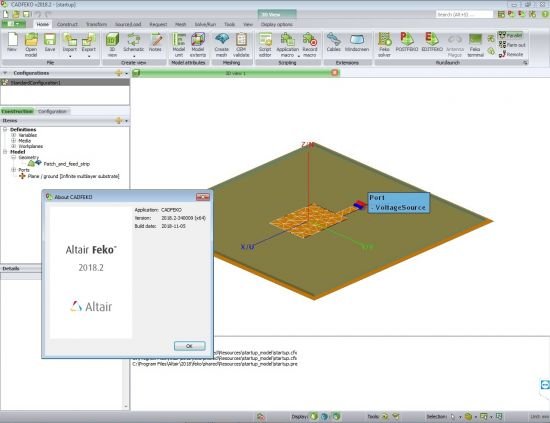Open the Windscreen extension
Image resolution: width=550 pixels, height=423 pixels.
[x=357, y=43]
